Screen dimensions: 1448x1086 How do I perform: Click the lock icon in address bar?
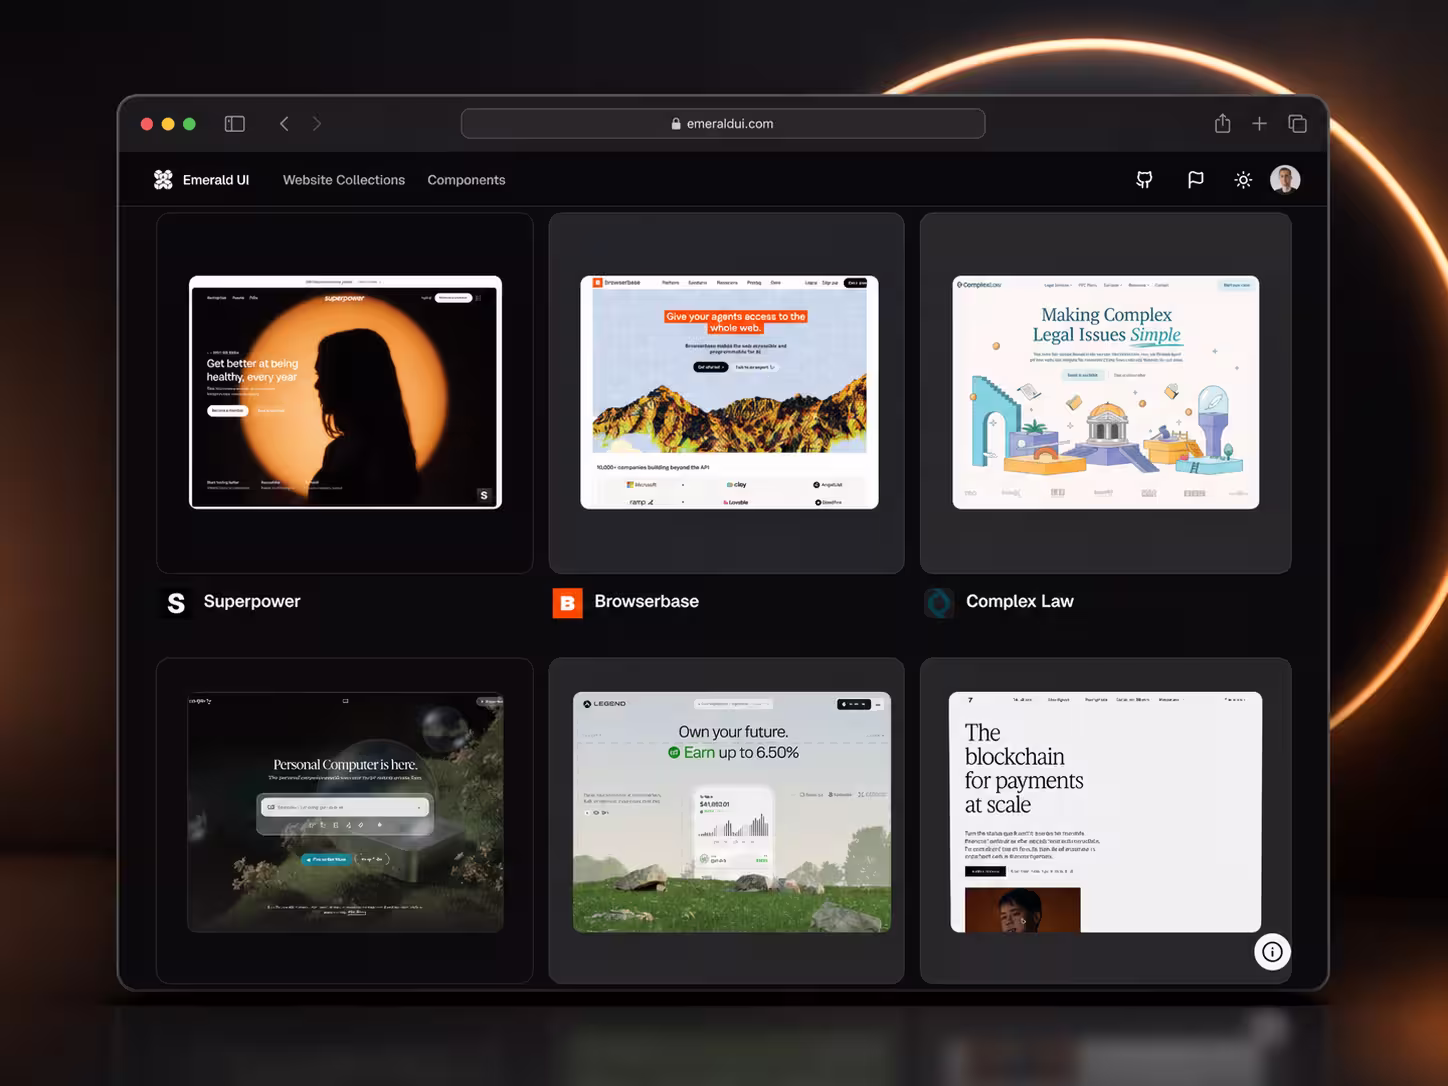[676, 124]
